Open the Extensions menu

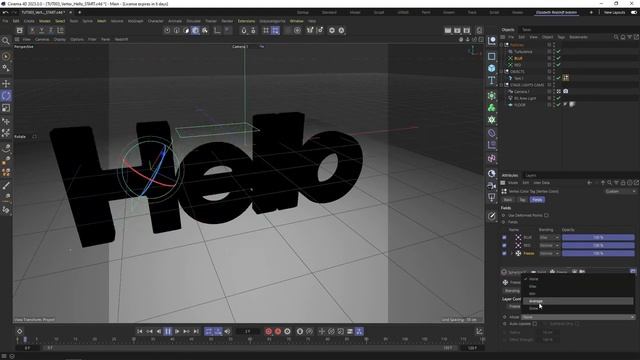pos(246,21)
